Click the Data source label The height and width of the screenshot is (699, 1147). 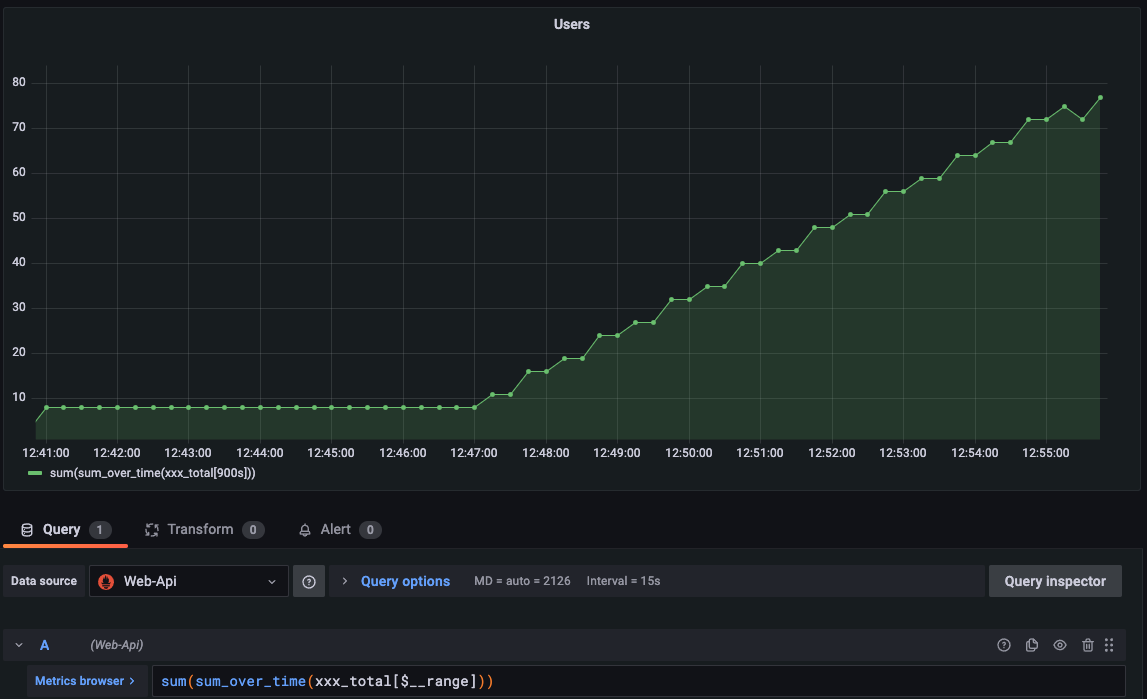[44, 581]
